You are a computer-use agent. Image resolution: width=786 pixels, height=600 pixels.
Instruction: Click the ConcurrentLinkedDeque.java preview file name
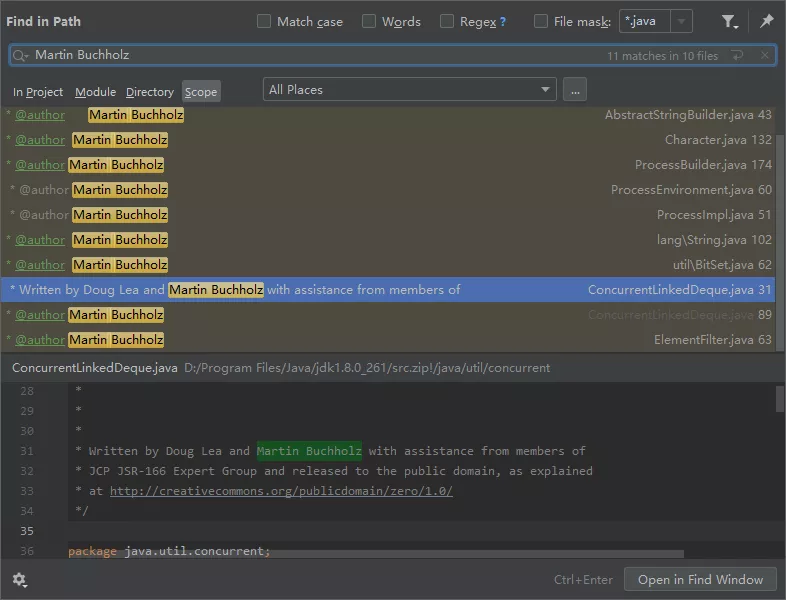(x=95, y=368)
